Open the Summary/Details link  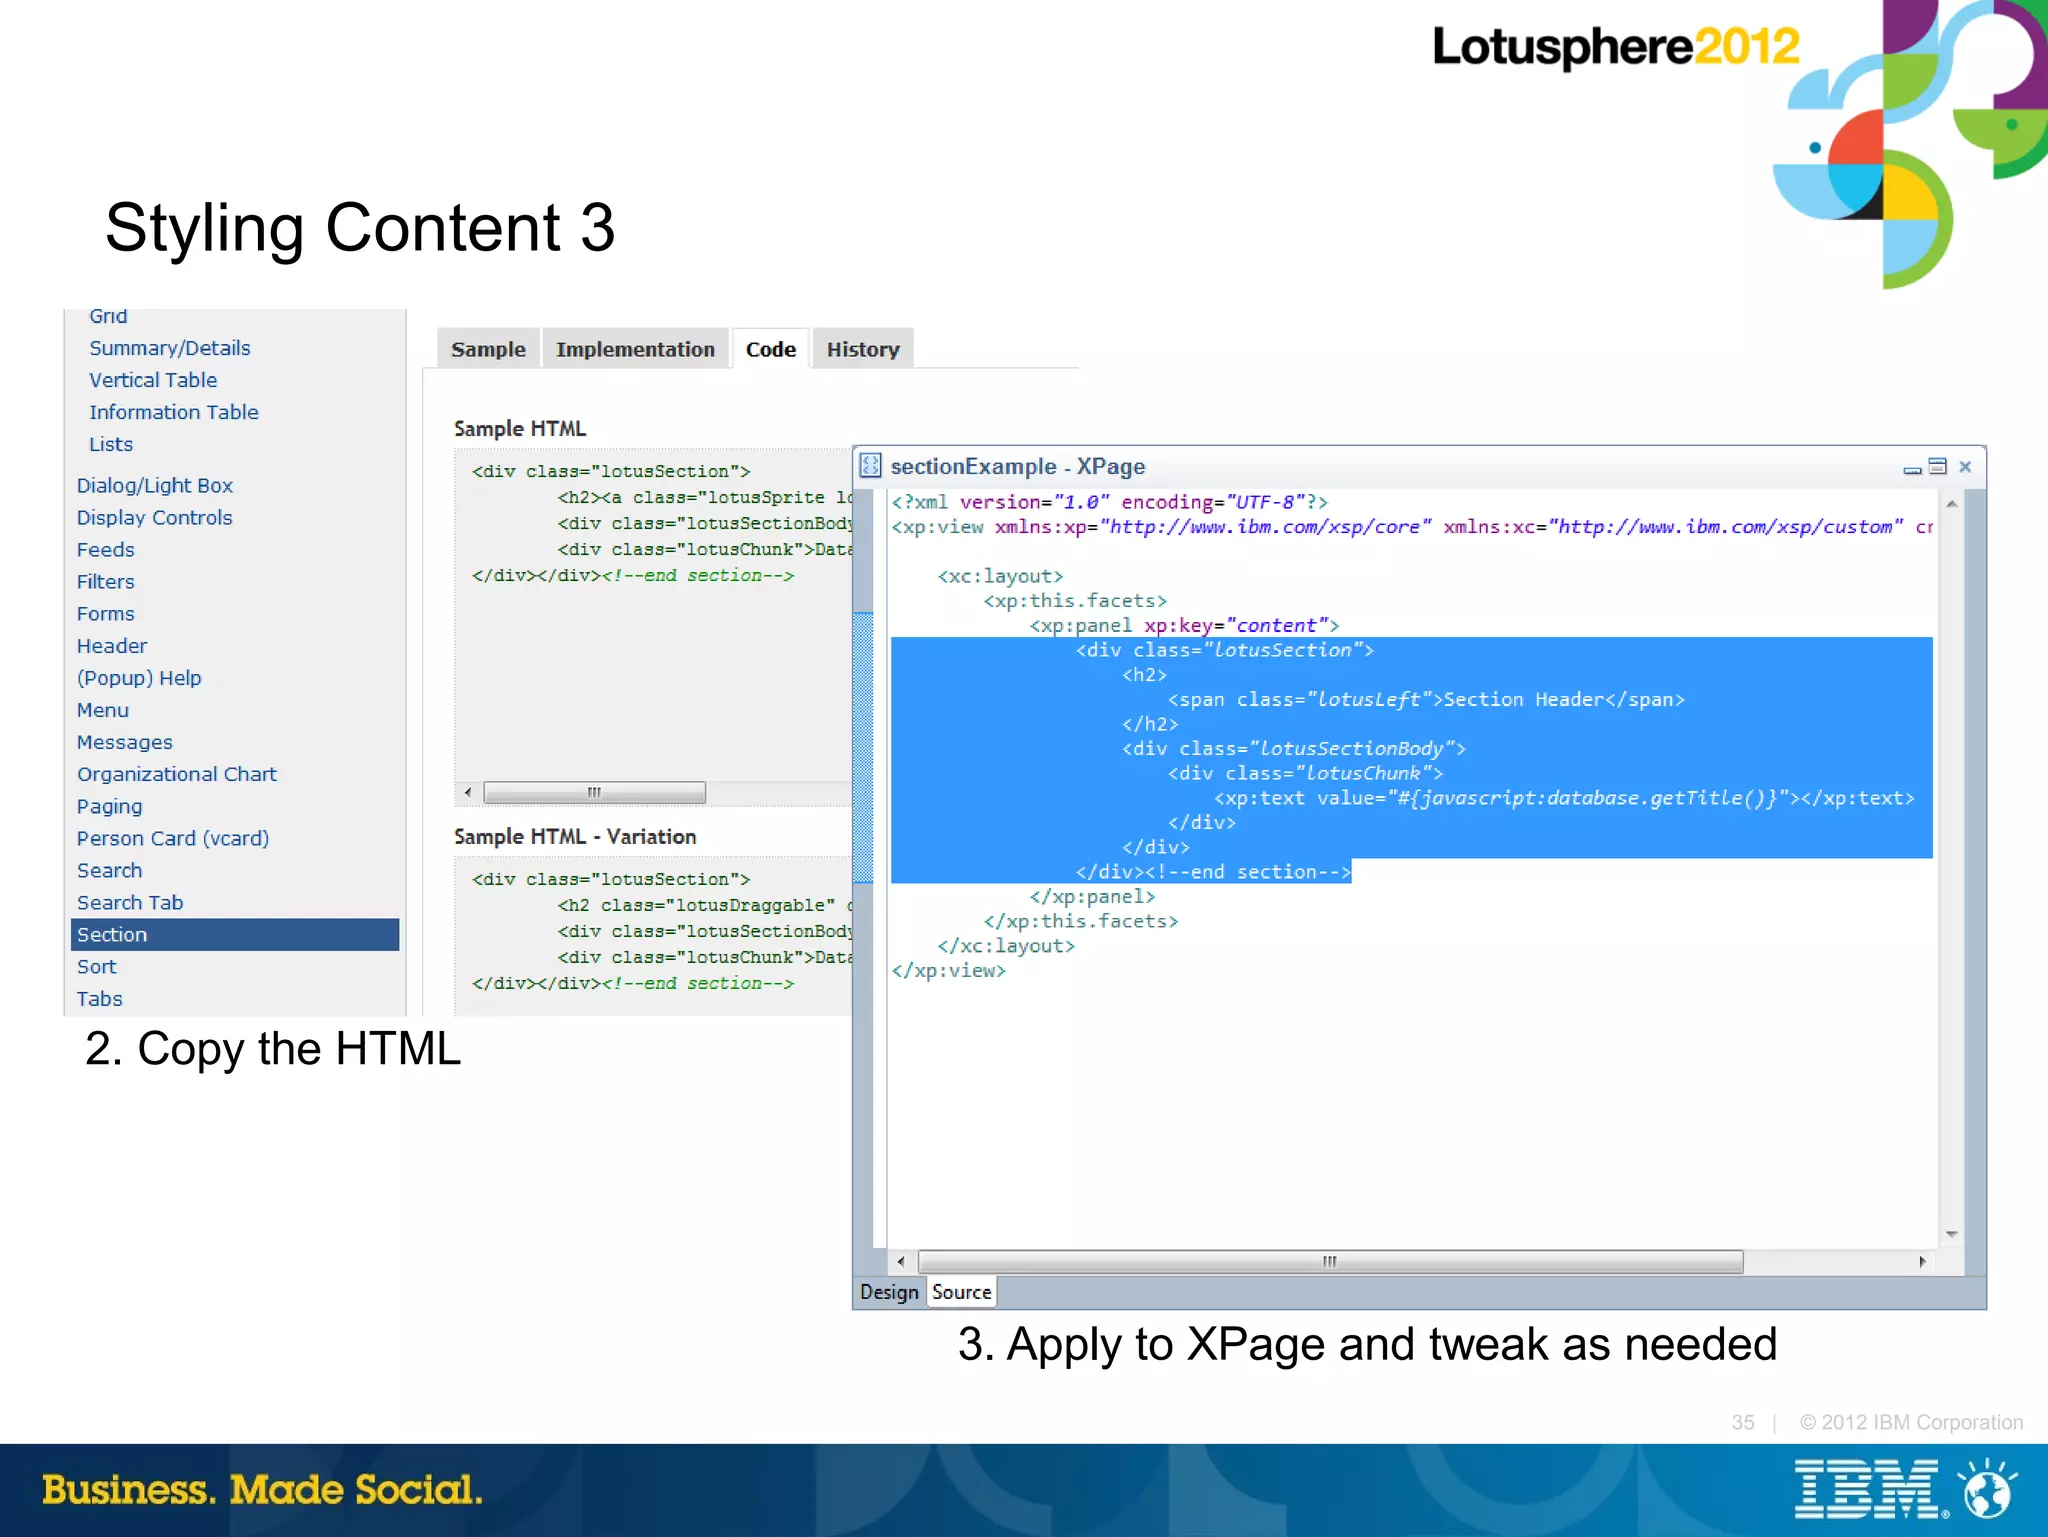[x=170, y=348]
